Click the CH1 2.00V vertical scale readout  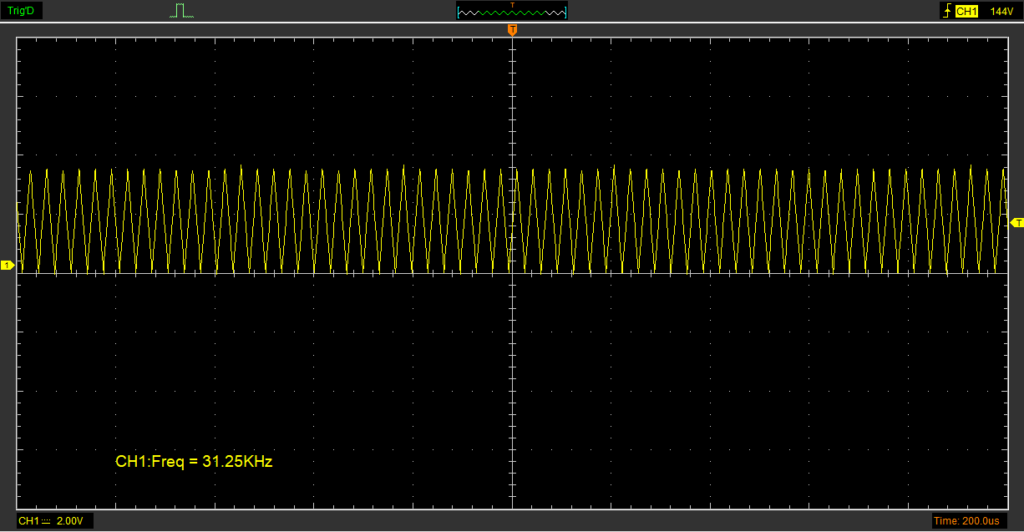56,521
